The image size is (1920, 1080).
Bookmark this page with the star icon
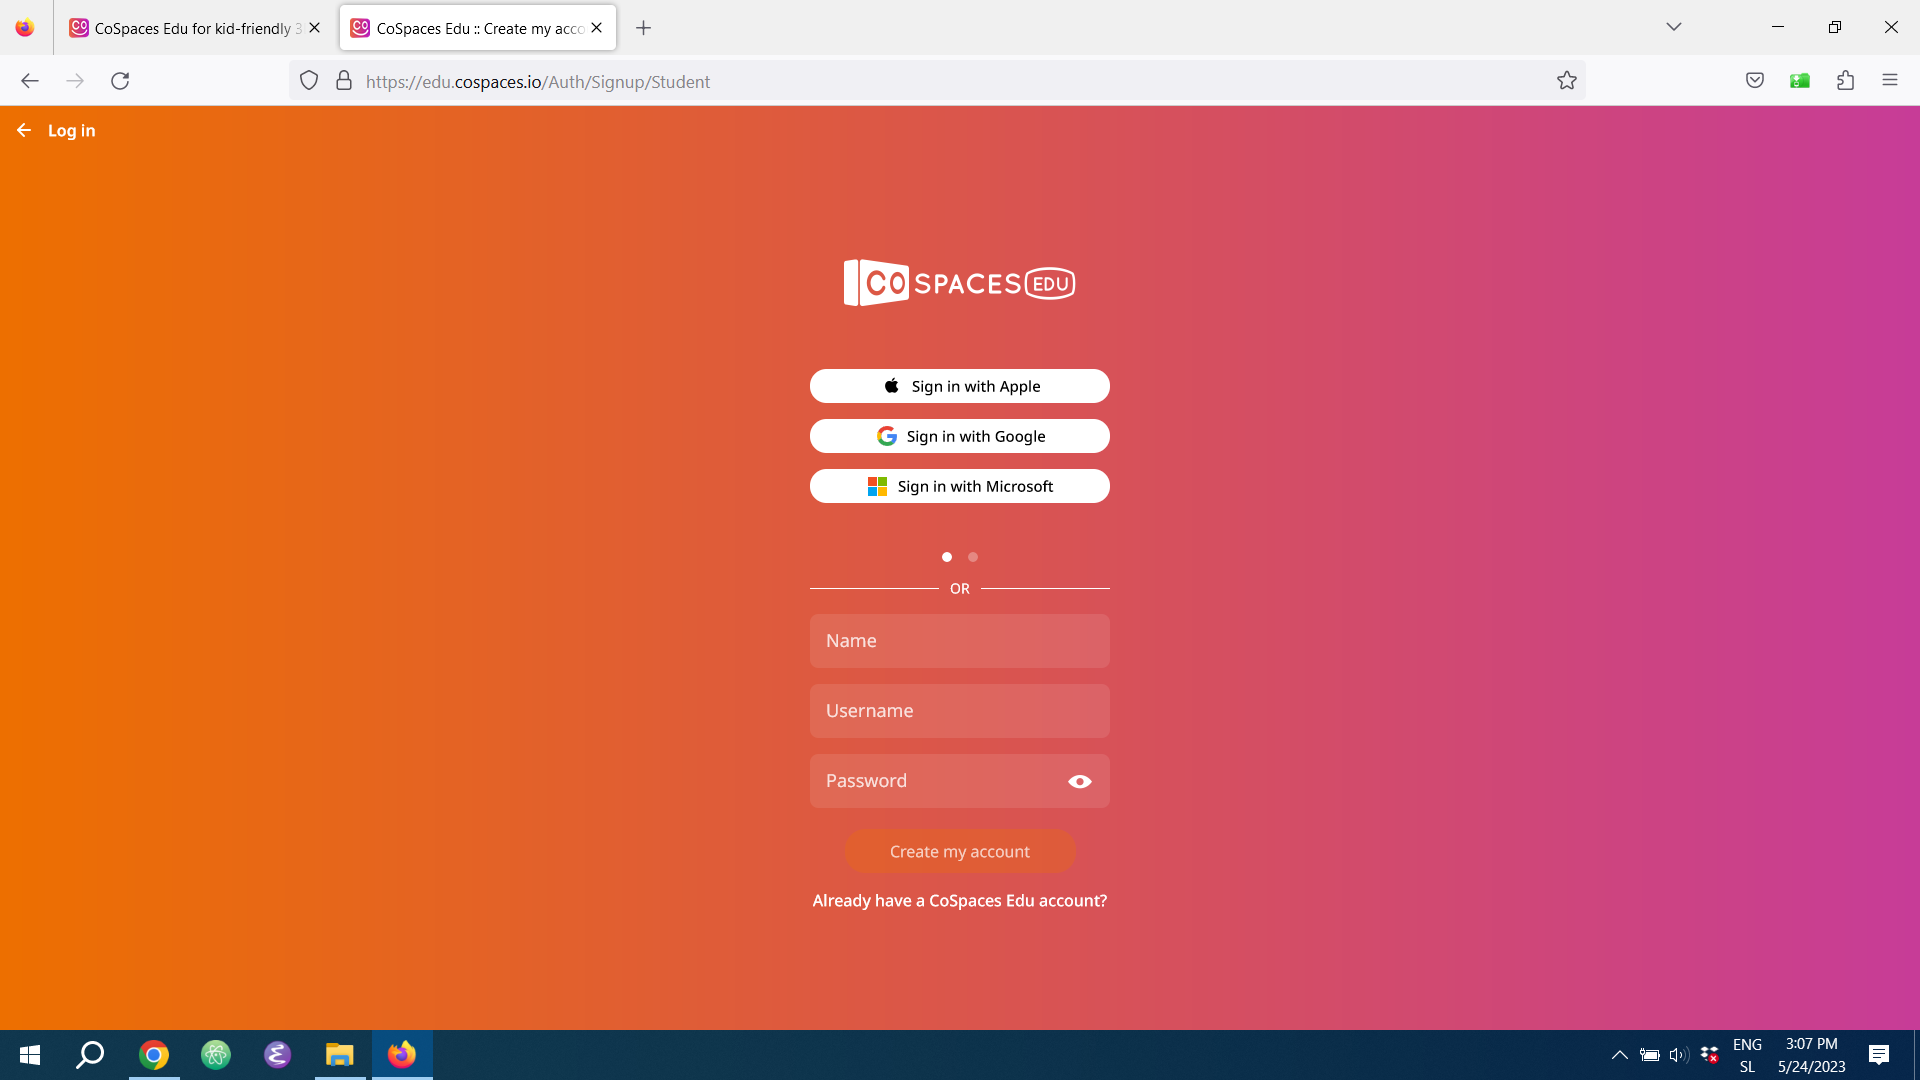coord(1566,81)
